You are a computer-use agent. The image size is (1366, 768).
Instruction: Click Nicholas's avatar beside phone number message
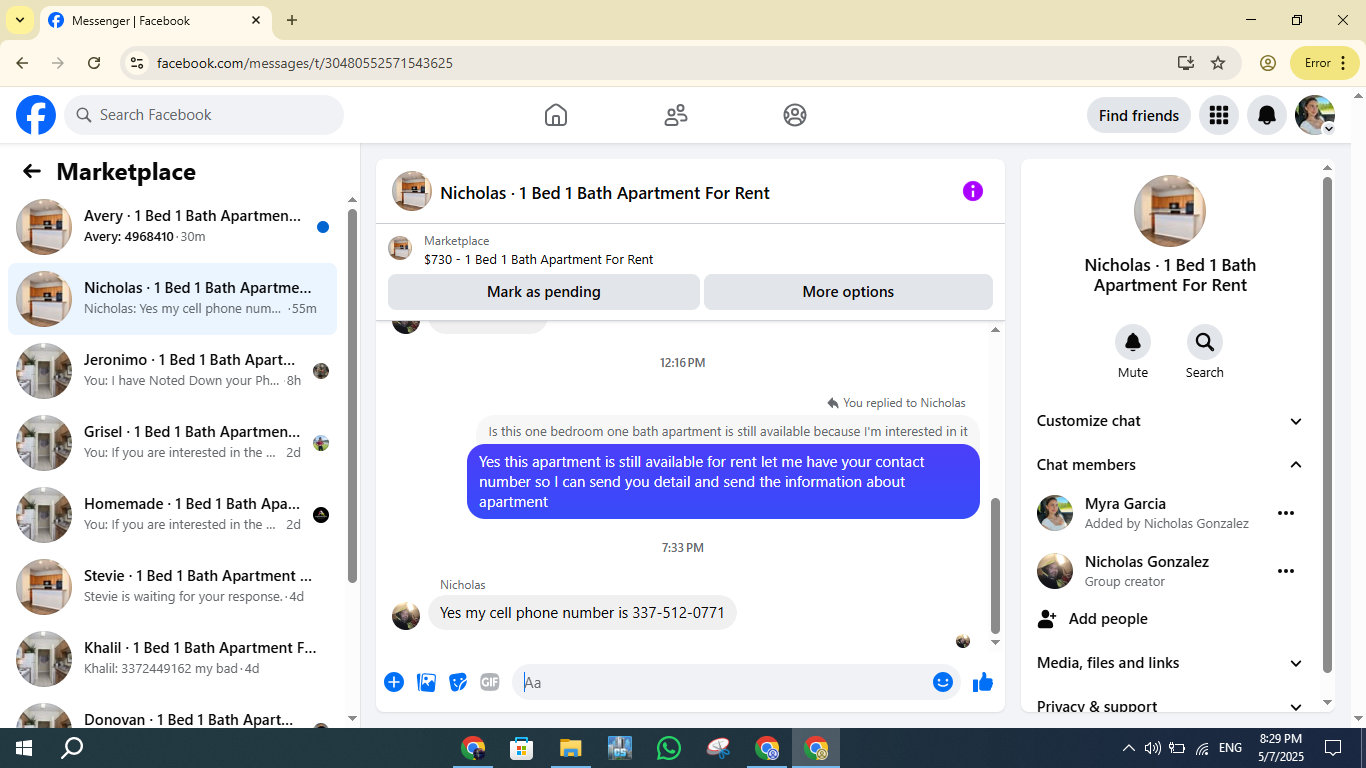pos(406,615)
